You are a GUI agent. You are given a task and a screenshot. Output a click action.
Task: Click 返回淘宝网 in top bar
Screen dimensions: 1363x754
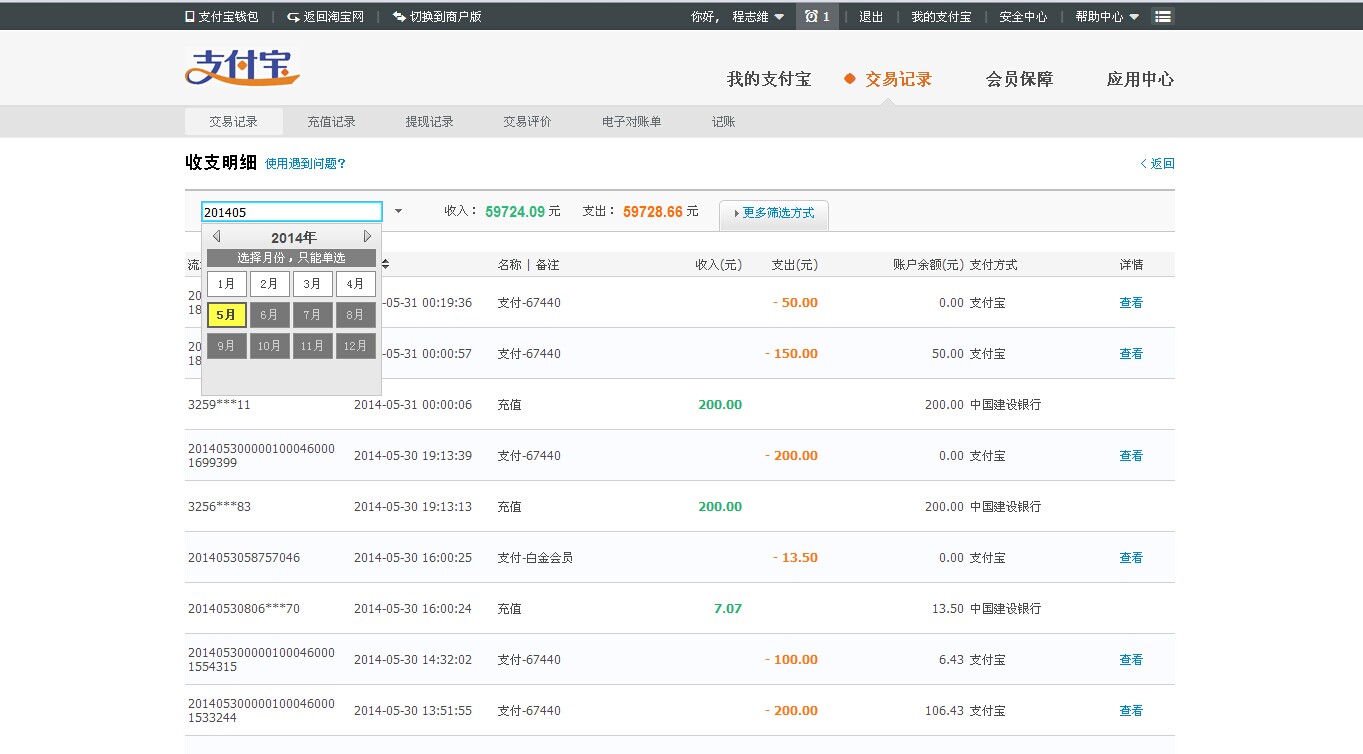click(325, 17)
